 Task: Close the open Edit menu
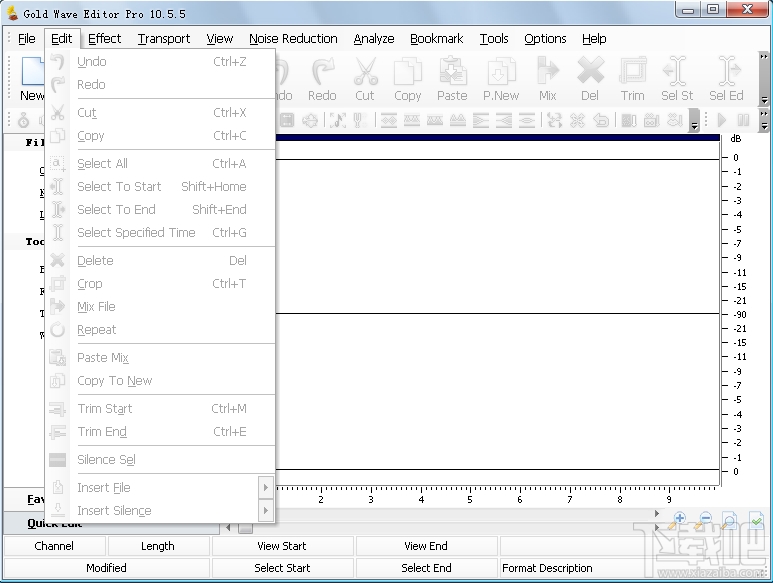(62, 38)
